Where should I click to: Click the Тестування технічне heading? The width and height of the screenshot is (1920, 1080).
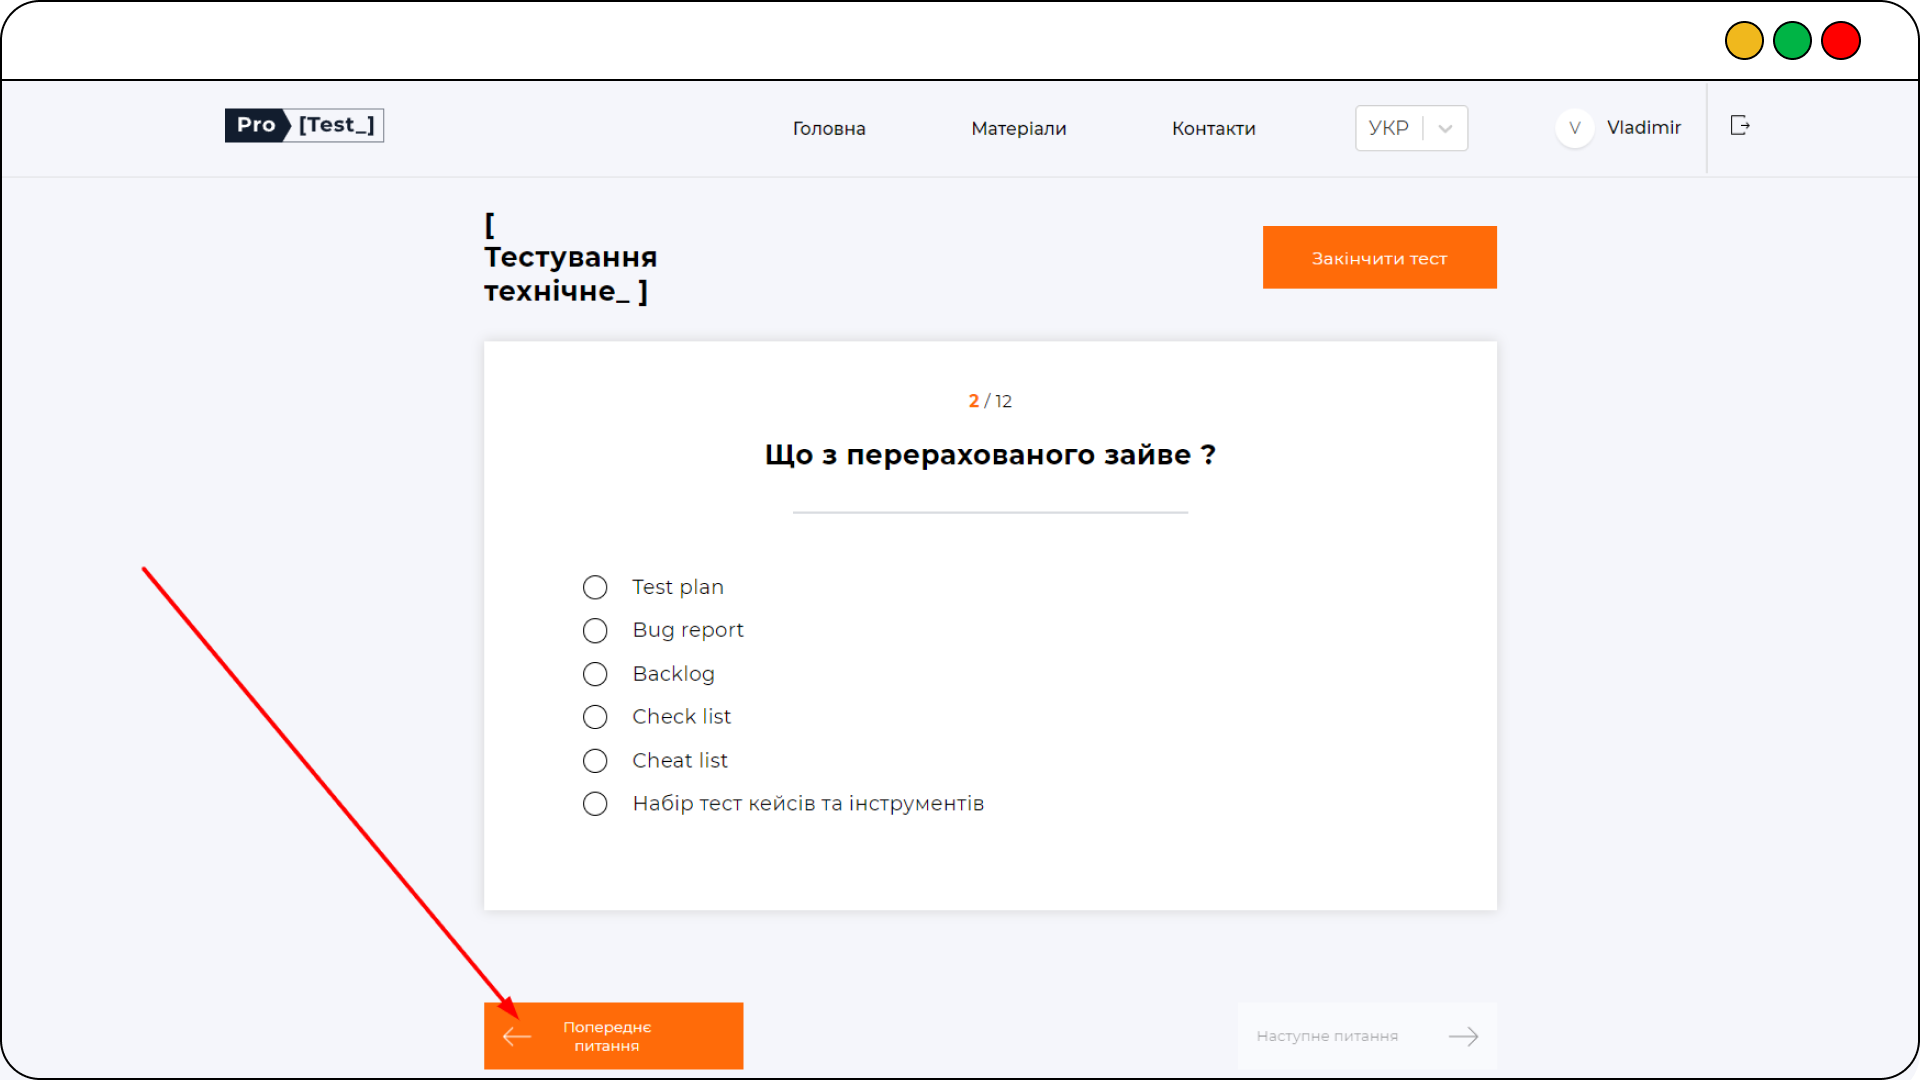[570, 258]
